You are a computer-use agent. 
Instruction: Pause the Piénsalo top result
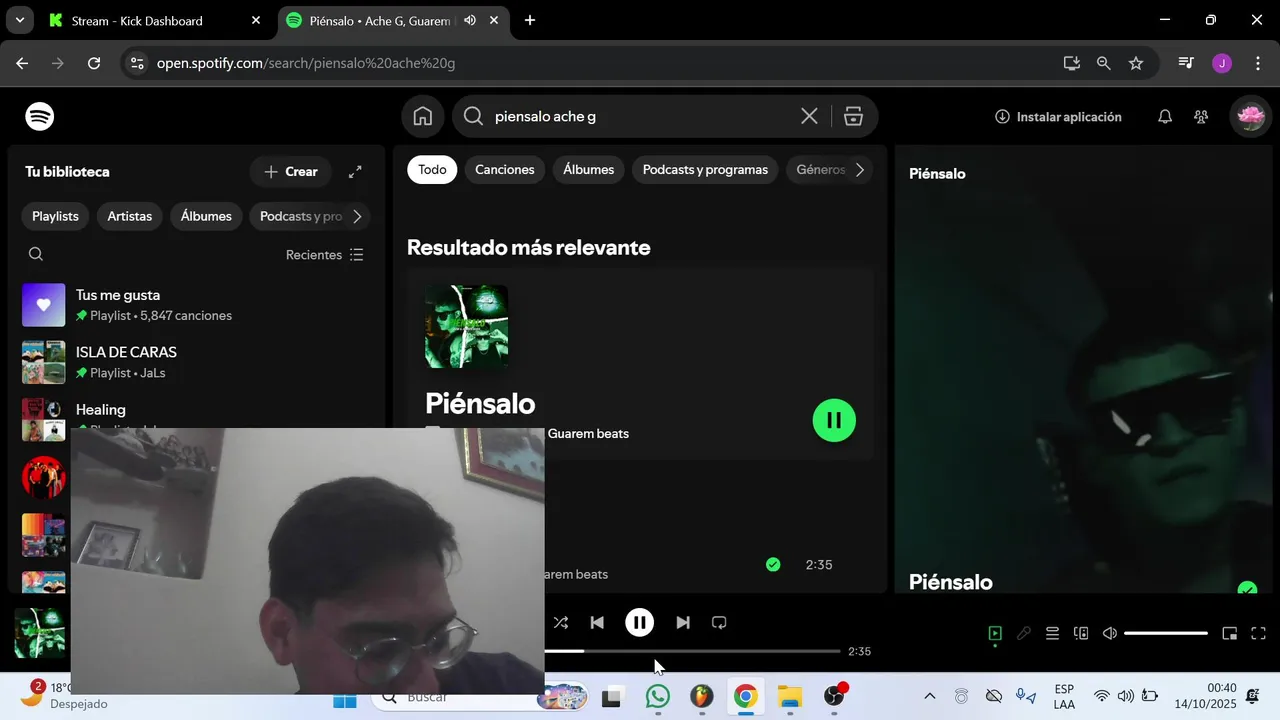point(834,420)
